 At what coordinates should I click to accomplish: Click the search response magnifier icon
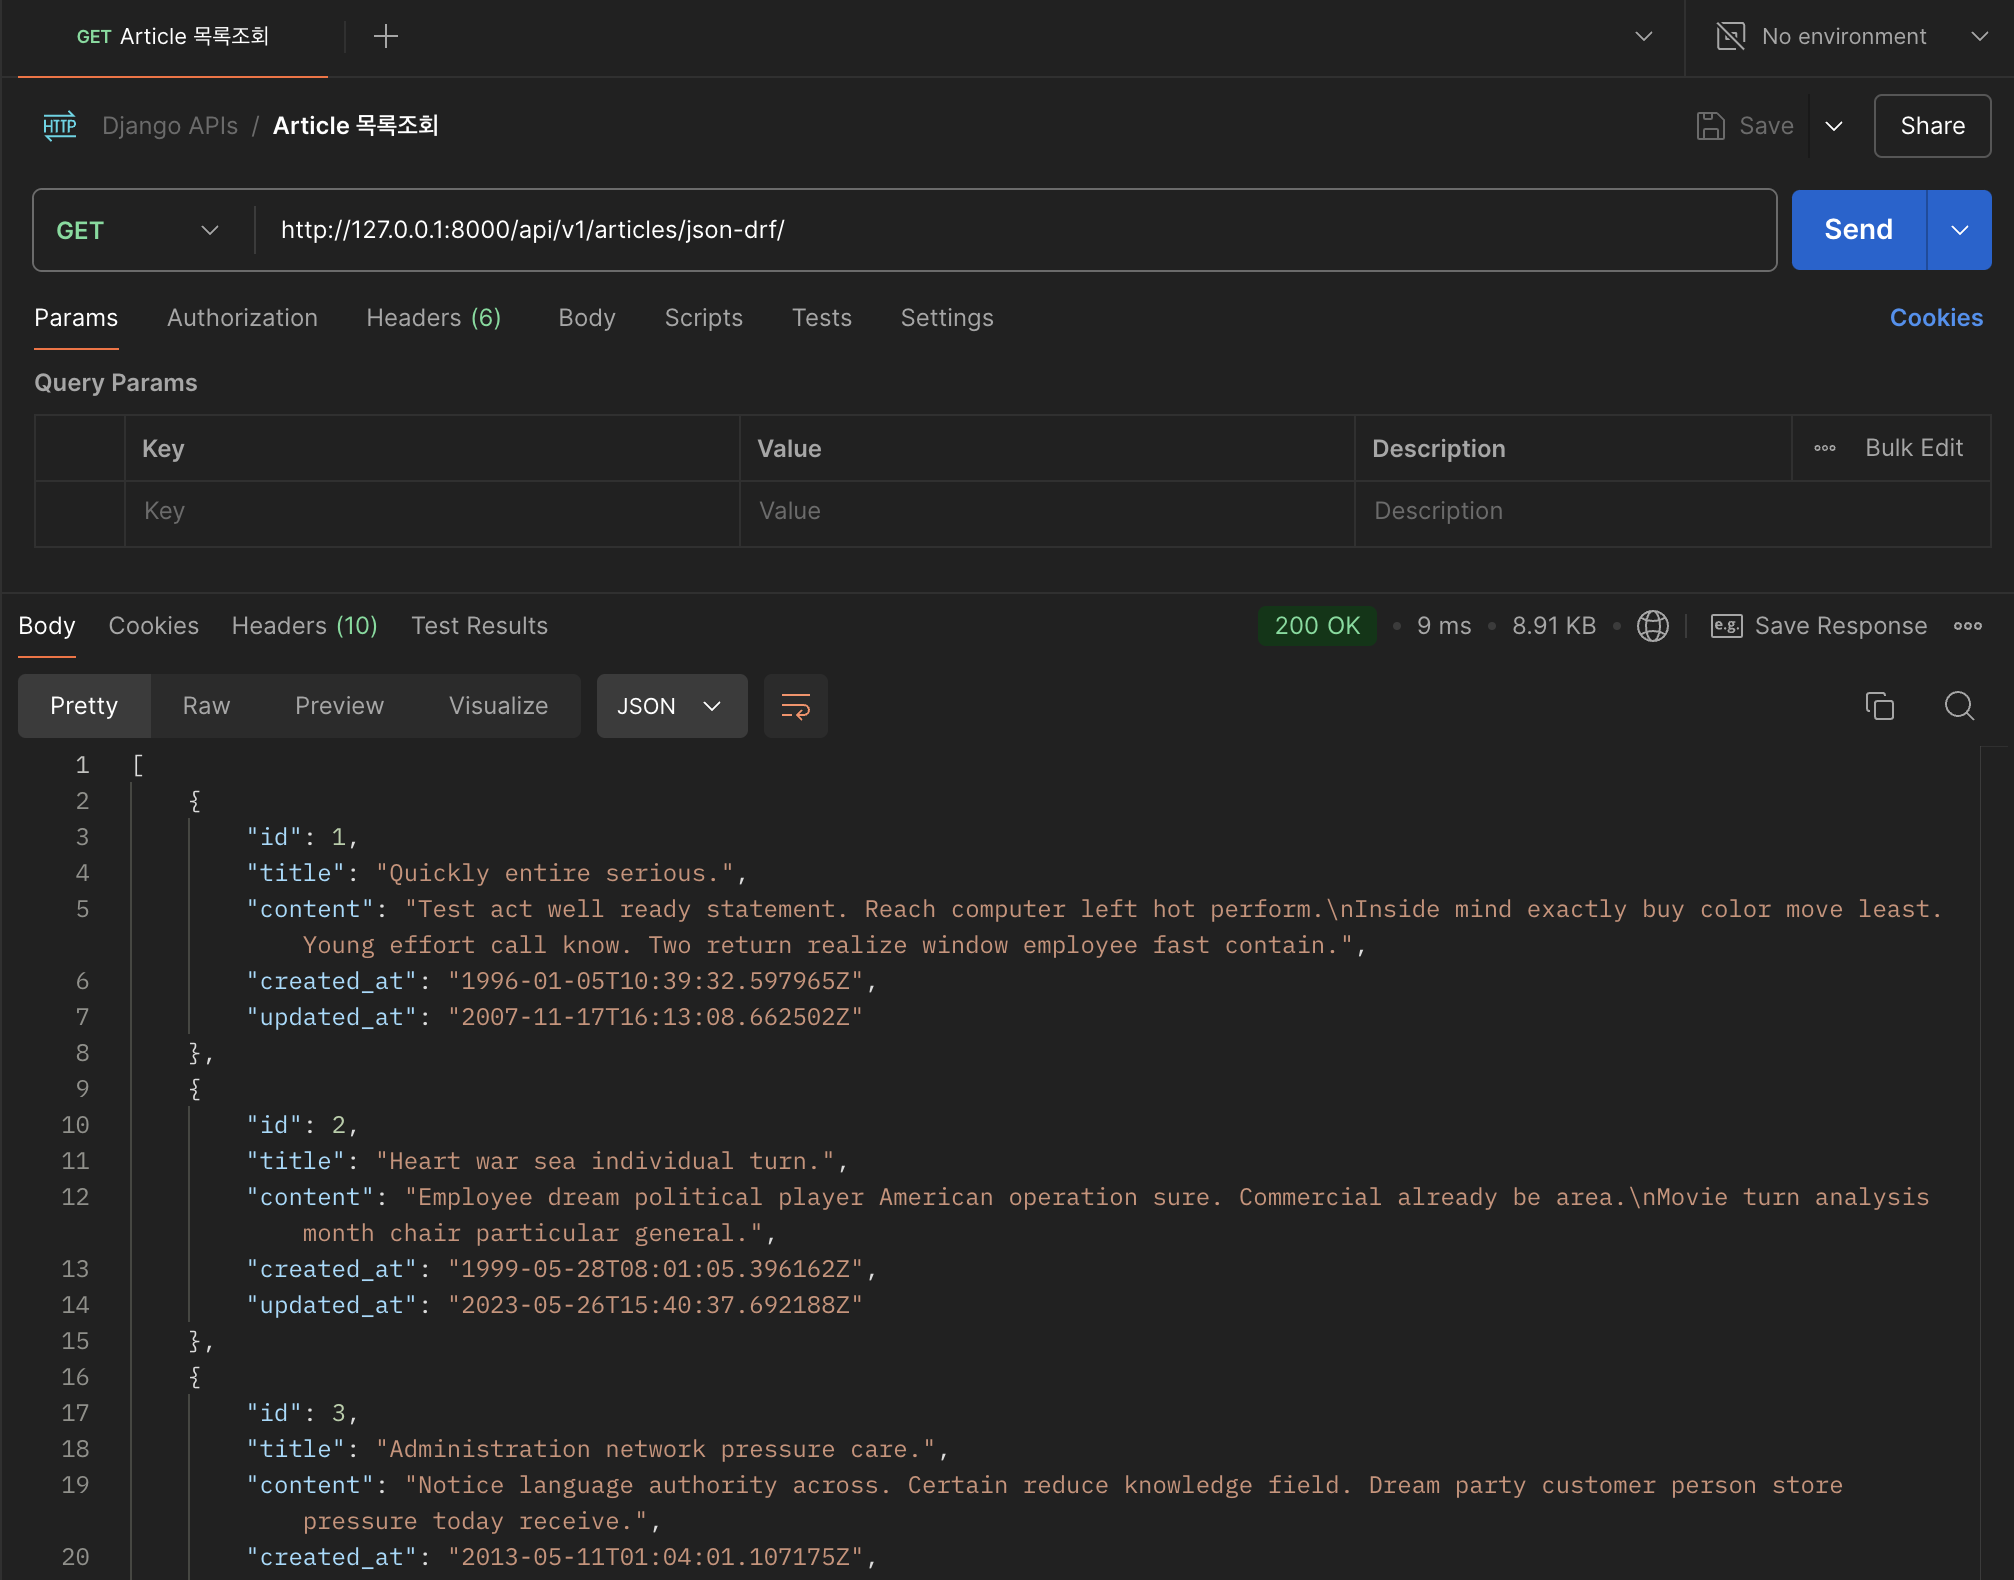[x=1958, y=706]
